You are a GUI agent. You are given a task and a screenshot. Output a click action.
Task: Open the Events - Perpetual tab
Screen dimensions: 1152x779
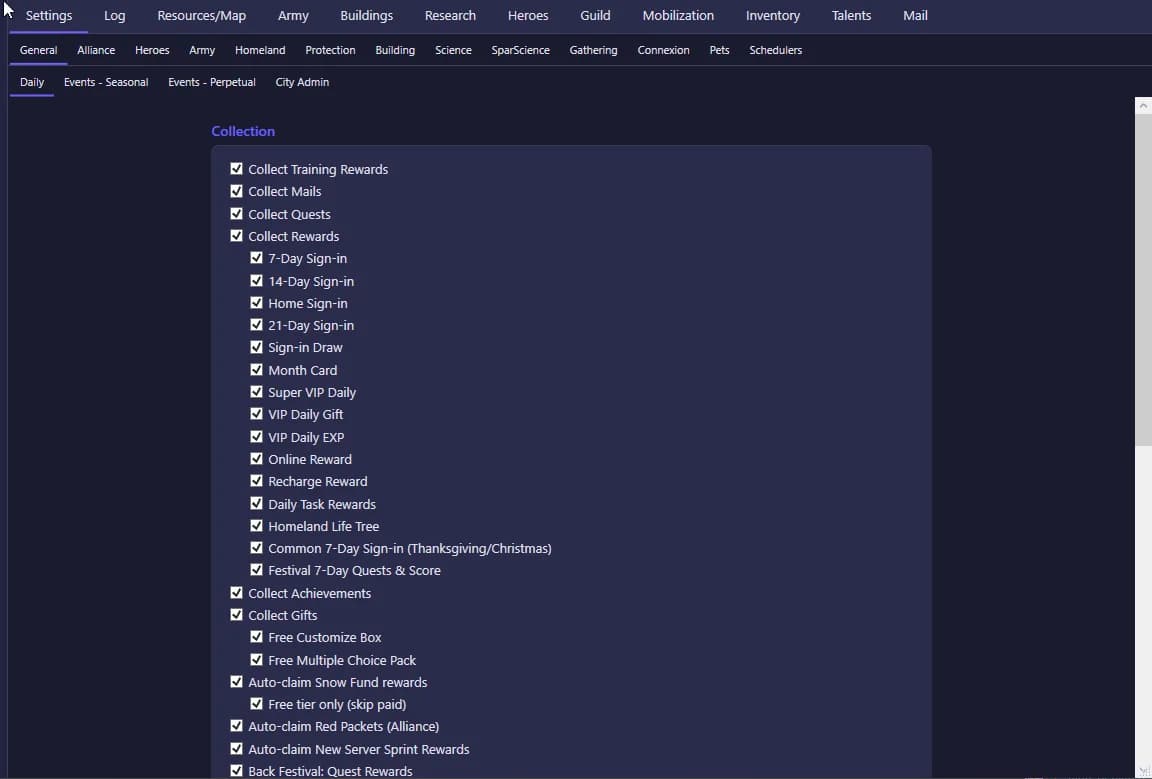coord(212,82)
